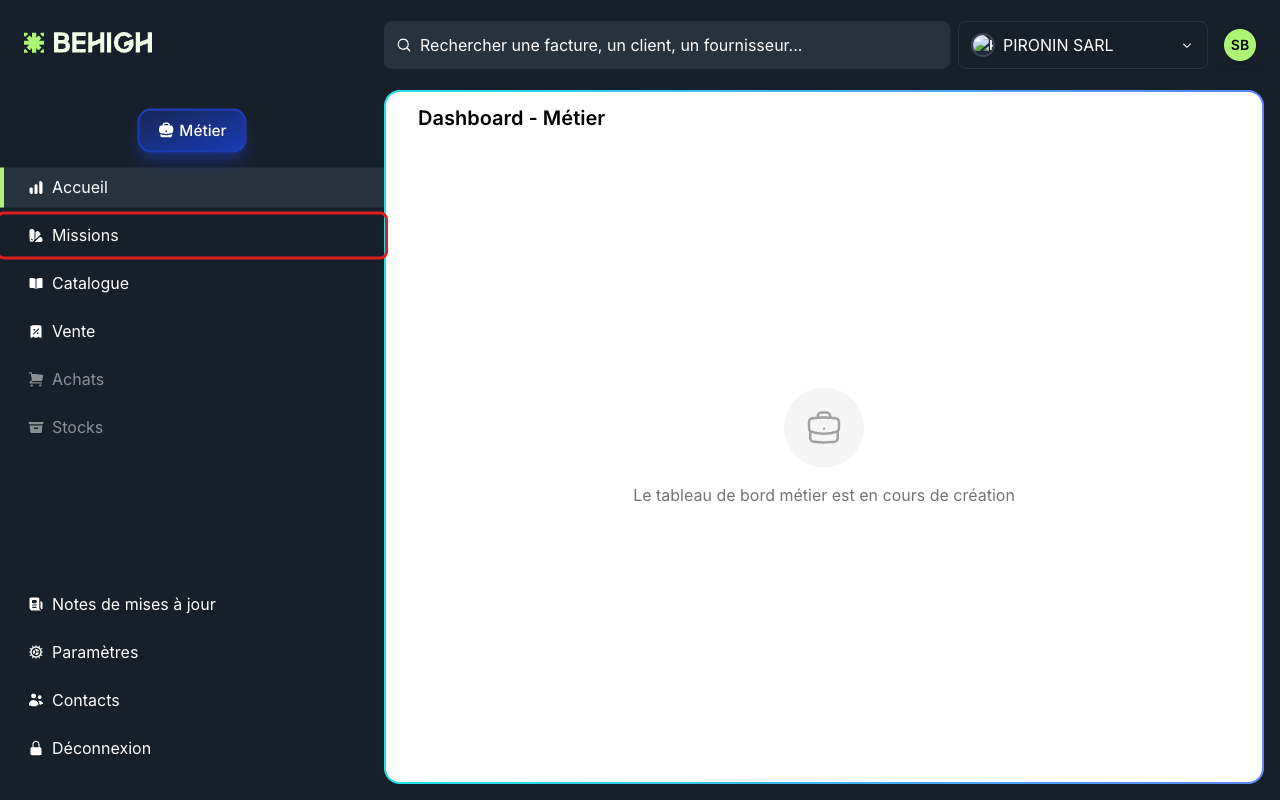Go to Accueil in sidebar

[x=192, y=187]
